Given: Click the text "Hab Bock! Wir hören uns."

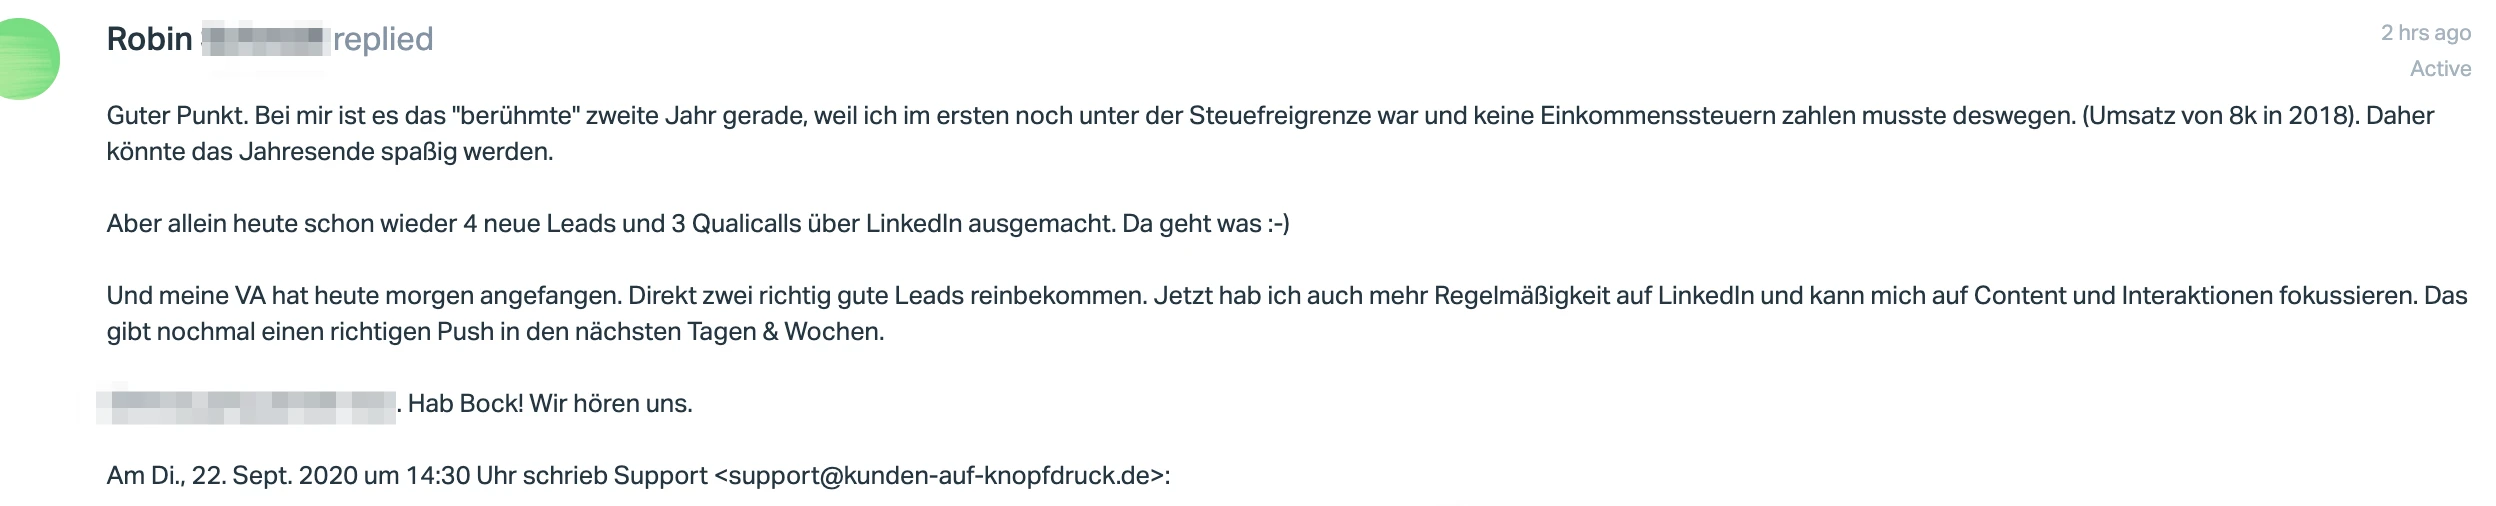Looking at the screenshot, I should coord(550,404).
